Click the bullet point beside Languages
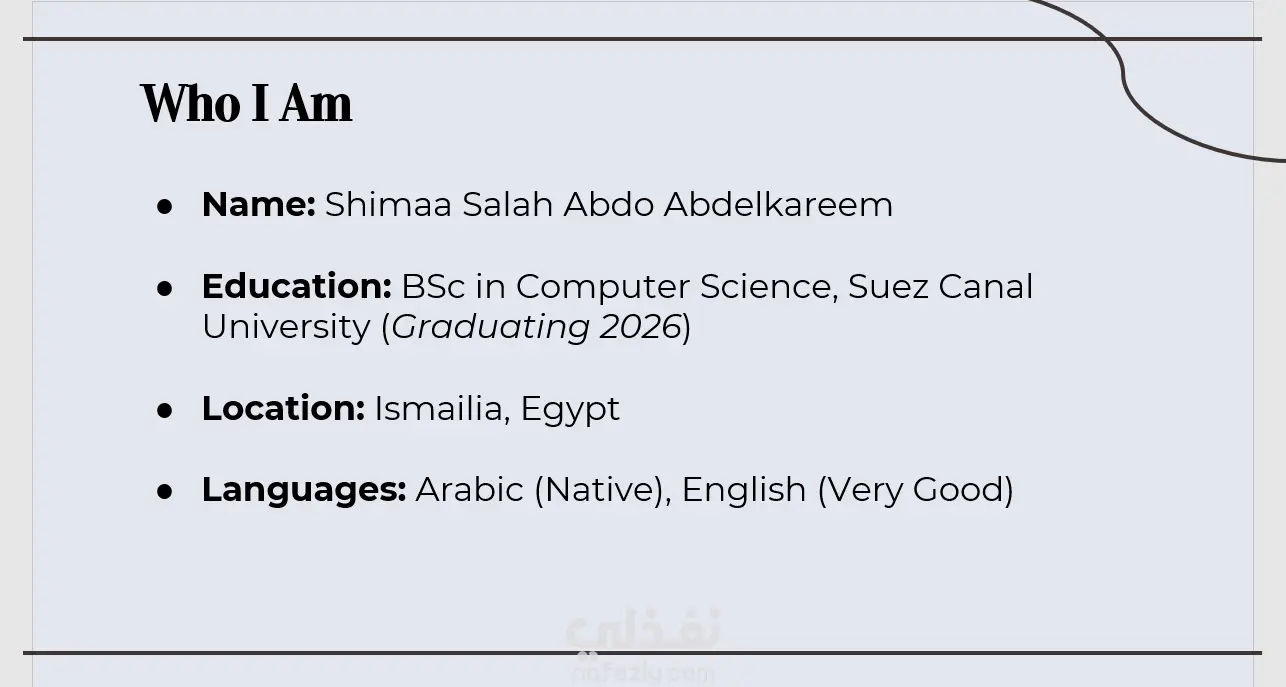The image size is (1286, 687). tap(165, 490)
